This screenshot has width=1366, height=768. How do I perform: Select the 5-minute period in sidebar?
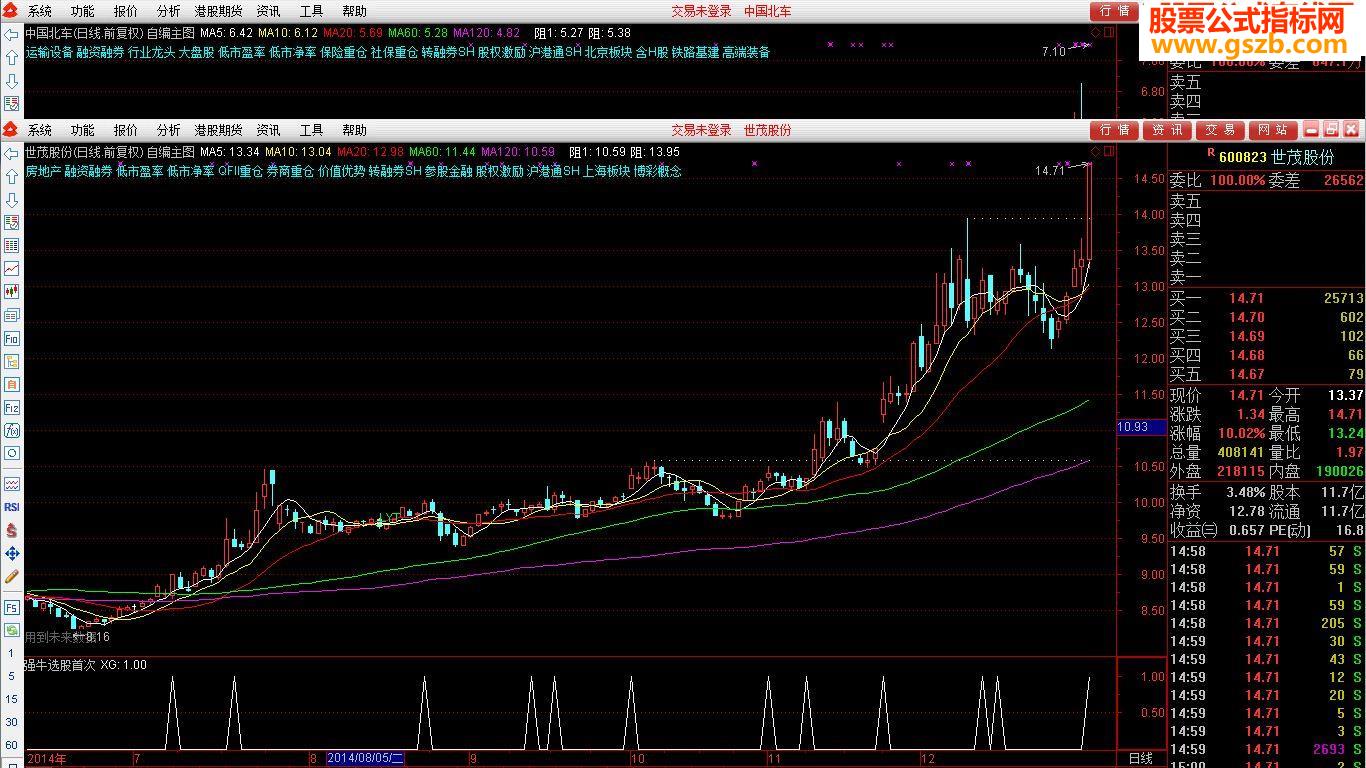pos(11,677)
